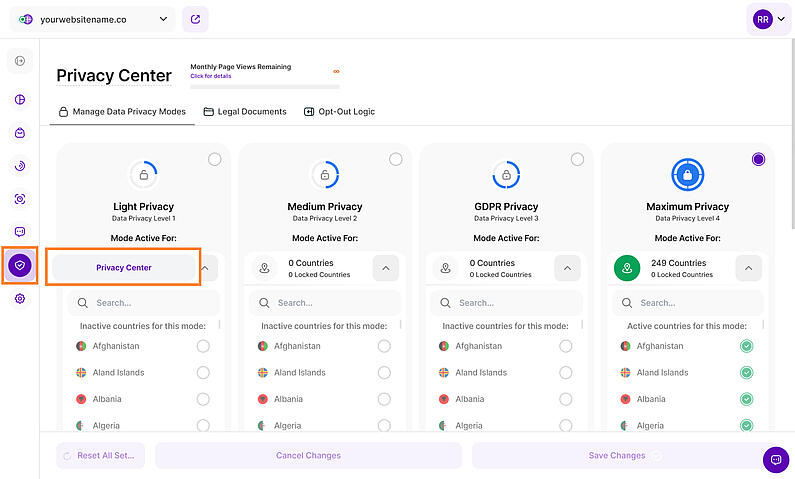The width and height of the screenshot is (795, 479).
Task: Switch to Manage Data Privacy Modes tab
Action: pos(122,112)
